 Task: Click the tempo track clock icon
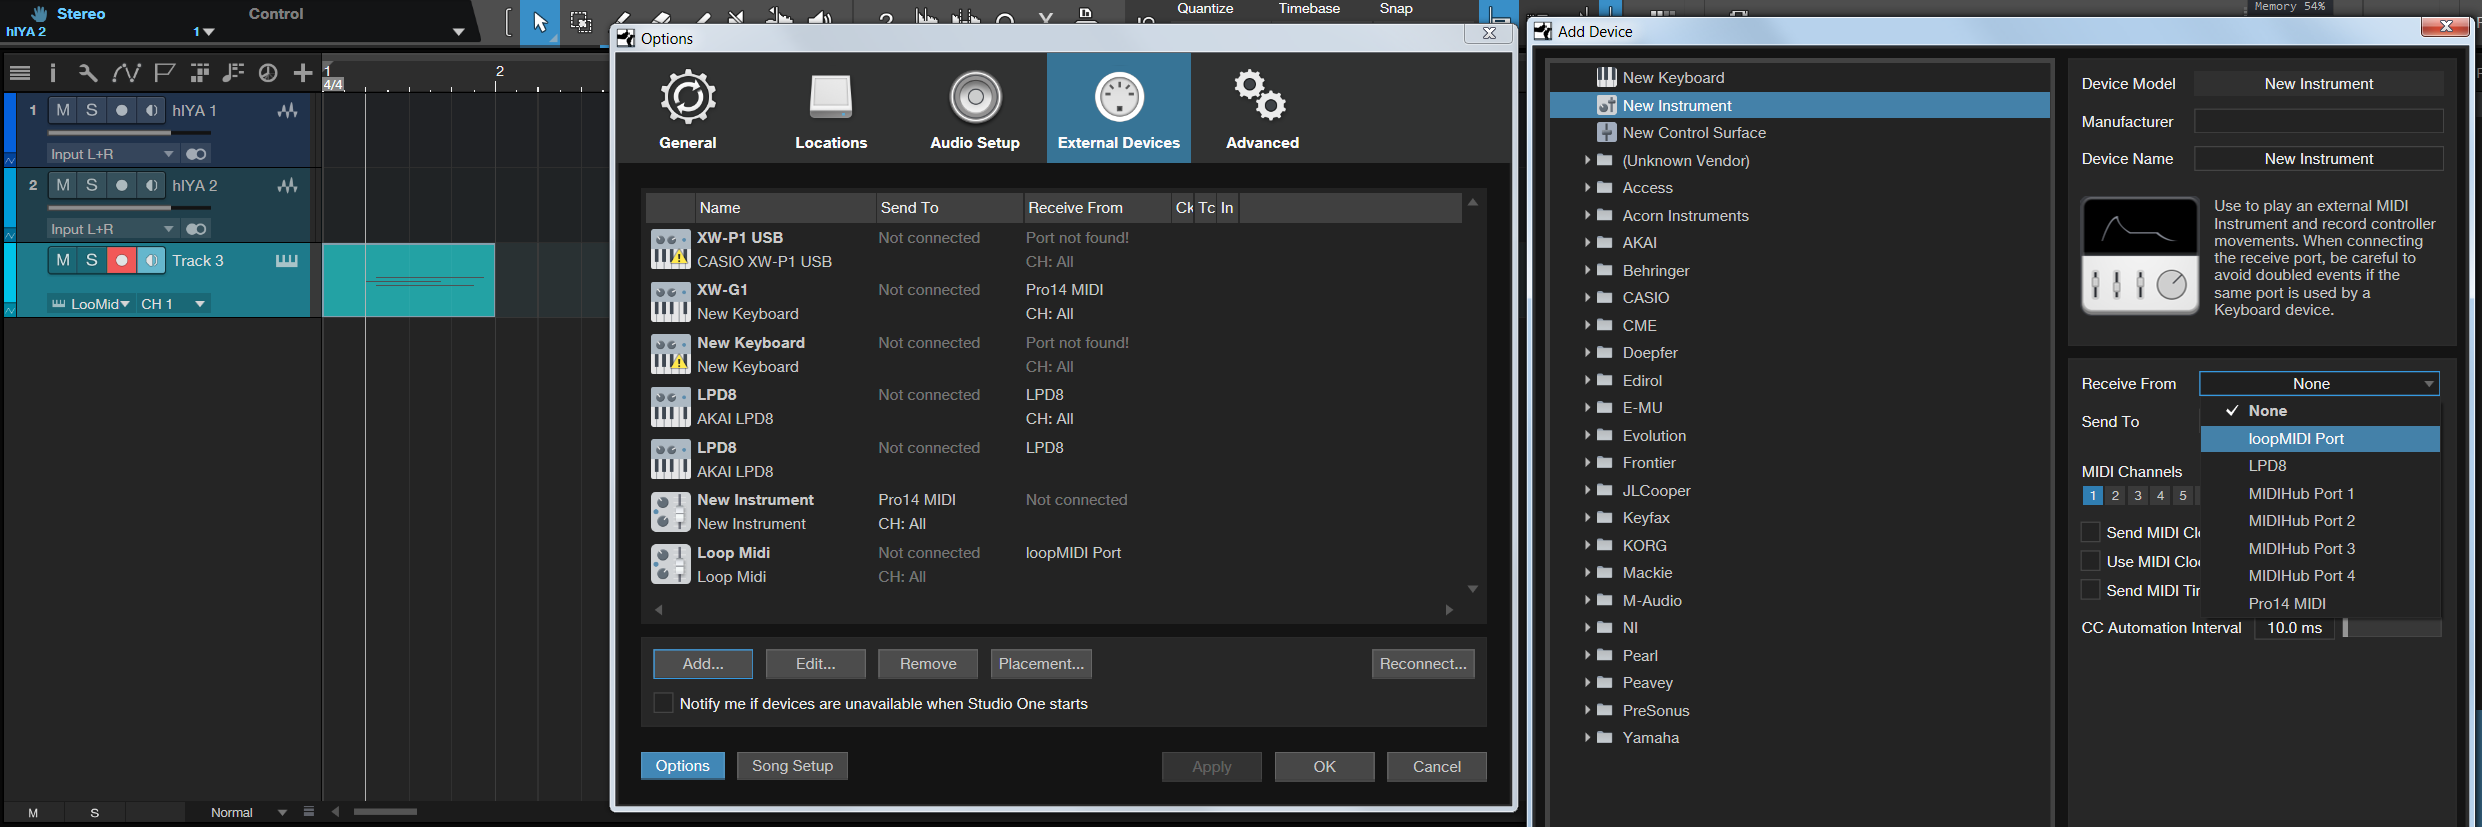click(268, 73)
